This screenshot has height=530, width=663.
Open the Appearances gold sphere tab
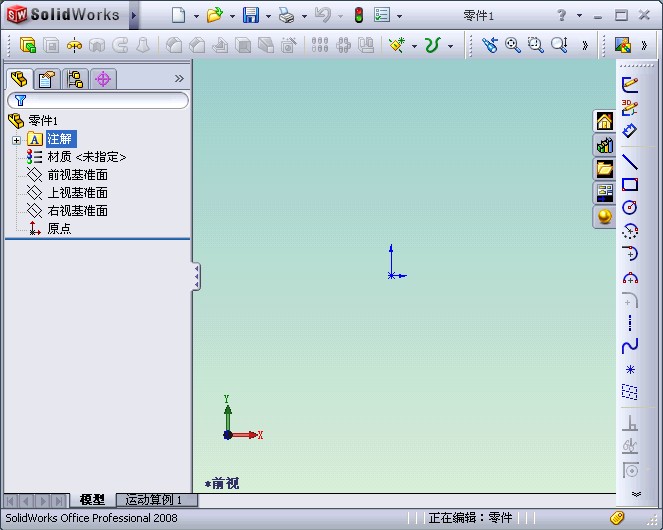tap(605, 217)
